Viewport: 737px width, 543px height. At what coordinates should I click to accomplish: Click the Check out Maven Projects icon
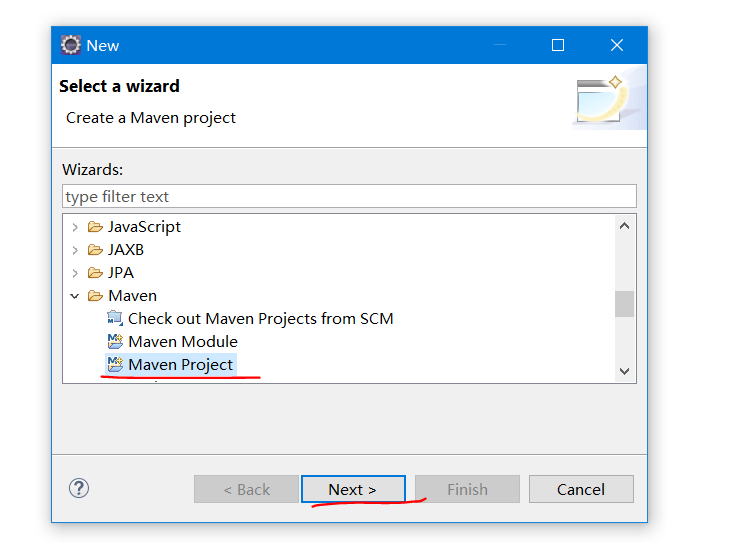point(115,318)
